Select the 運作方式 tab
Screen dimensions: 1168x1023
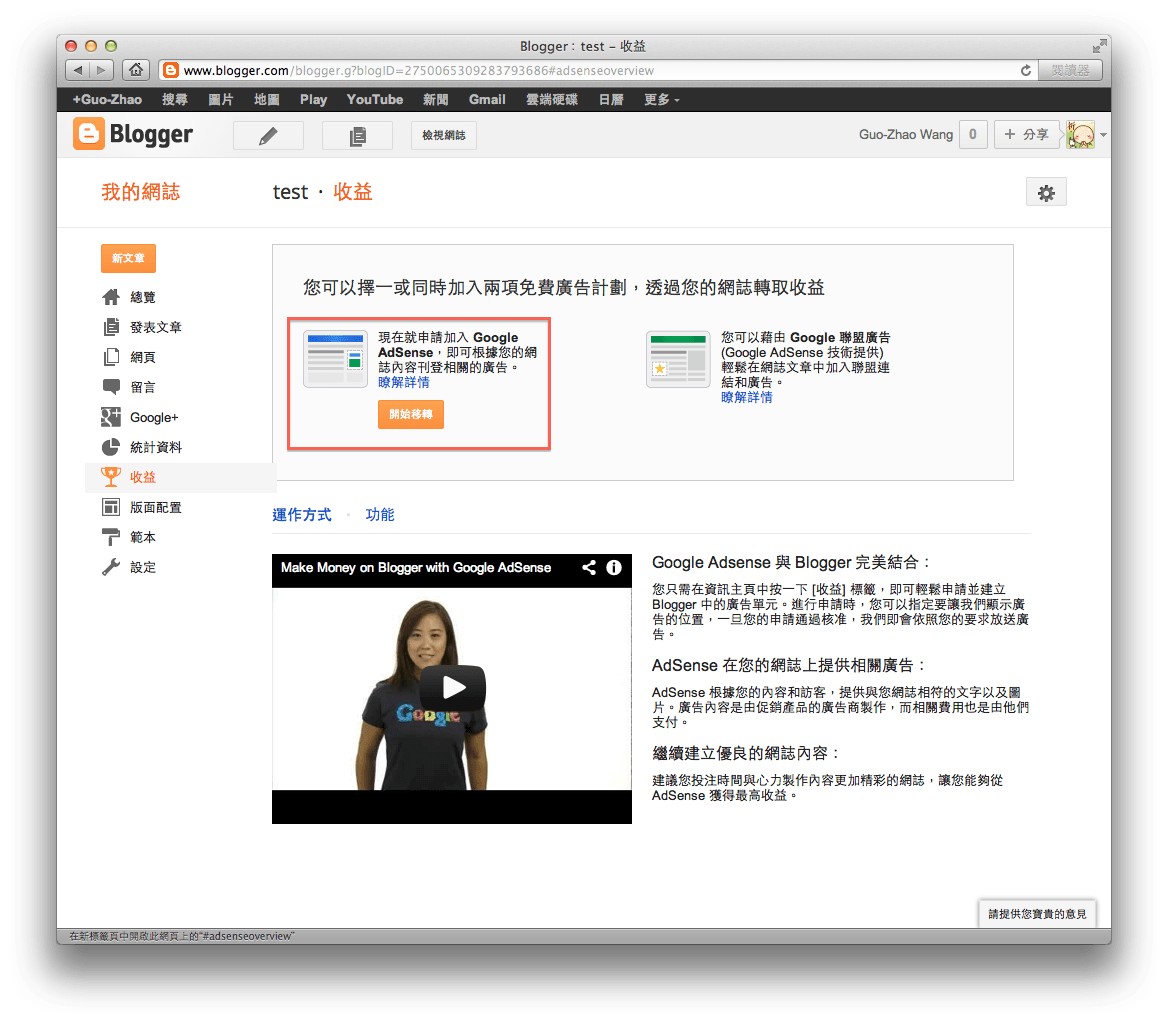coord(302,514)
